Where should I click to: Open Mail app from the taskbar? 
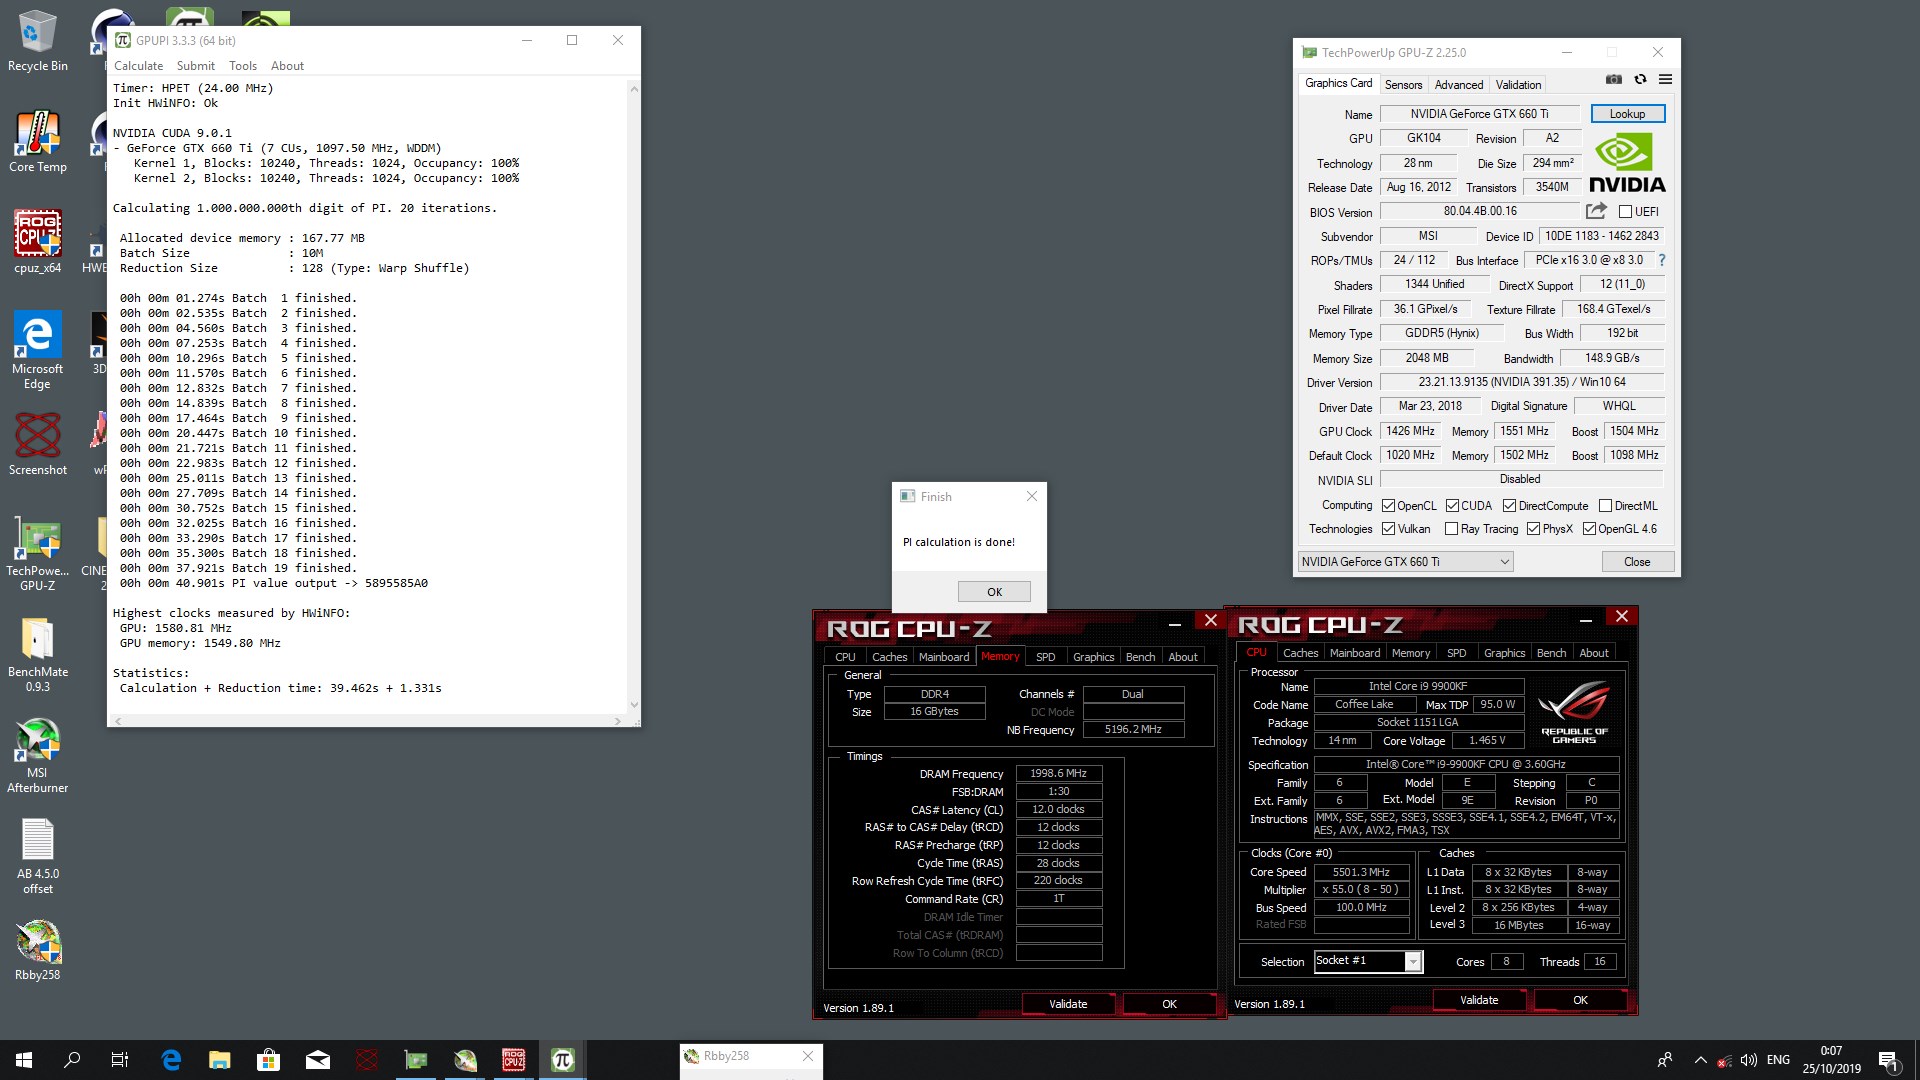317,1060
